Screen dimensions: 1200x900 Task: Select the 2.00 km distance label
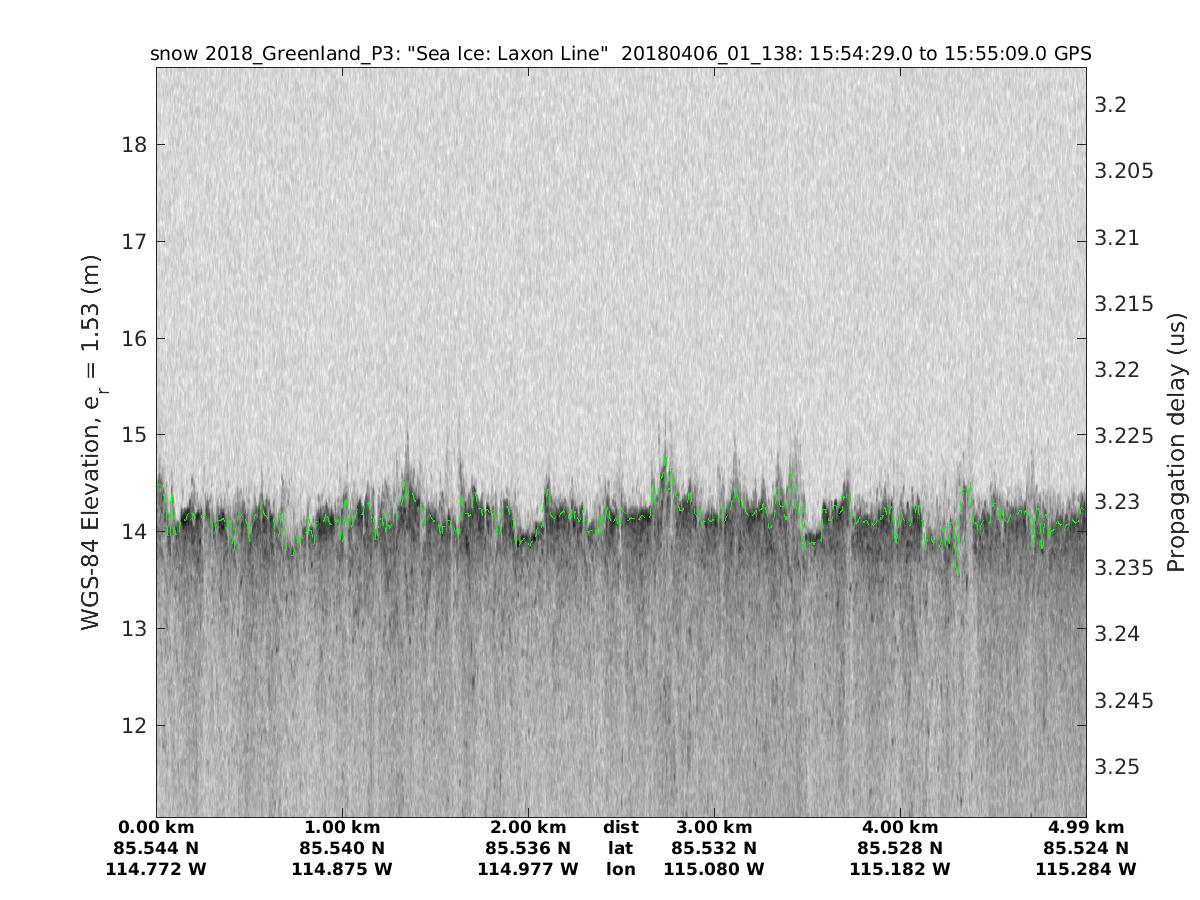click(x=528, y=828)
